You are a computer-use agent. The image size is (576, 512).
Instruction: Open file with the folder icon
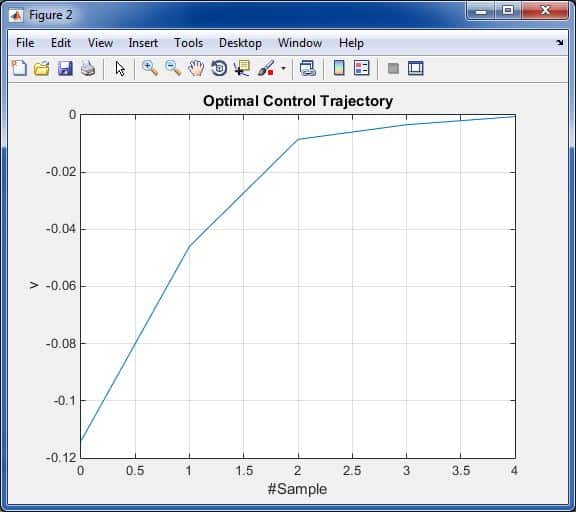pos(42,68)
